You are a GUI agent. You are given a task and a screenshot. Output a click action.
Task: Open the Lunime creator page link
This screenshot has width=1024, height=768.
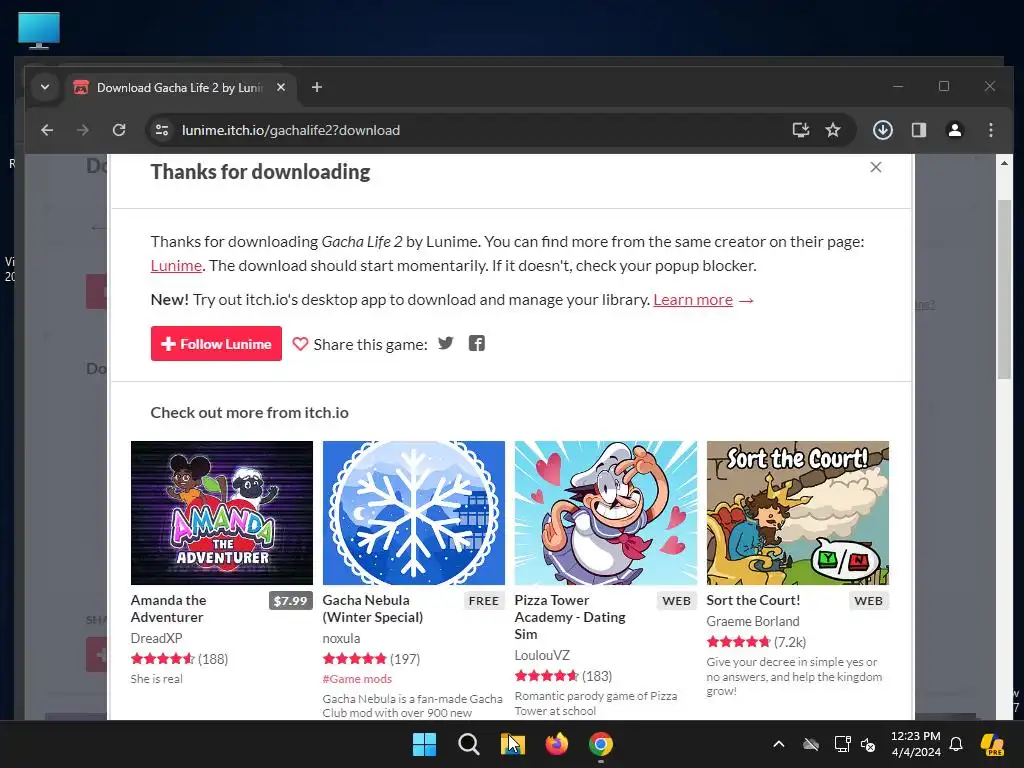point(176,266)
